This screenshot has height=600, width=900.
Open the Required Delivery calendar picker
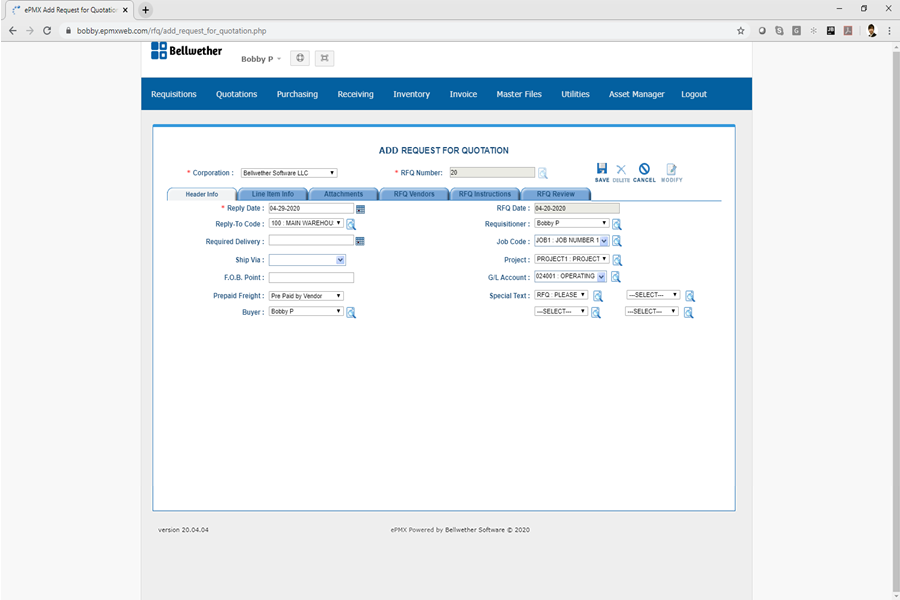[360, 241]
